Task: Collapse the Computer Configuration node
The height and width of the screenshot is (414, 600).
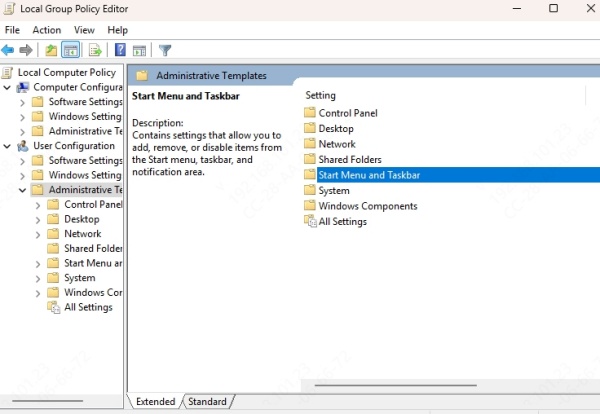Action: tap(7, 88)
